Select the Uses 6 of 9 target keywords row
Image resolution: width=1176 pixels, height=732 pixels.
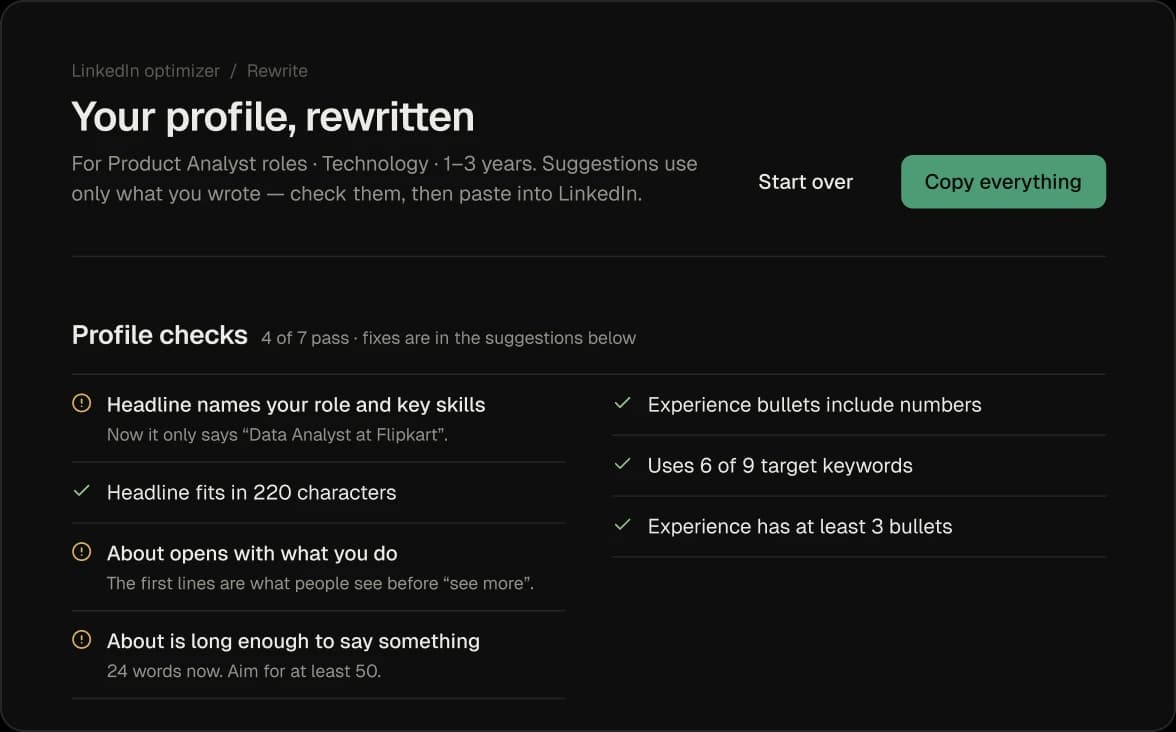859,466
